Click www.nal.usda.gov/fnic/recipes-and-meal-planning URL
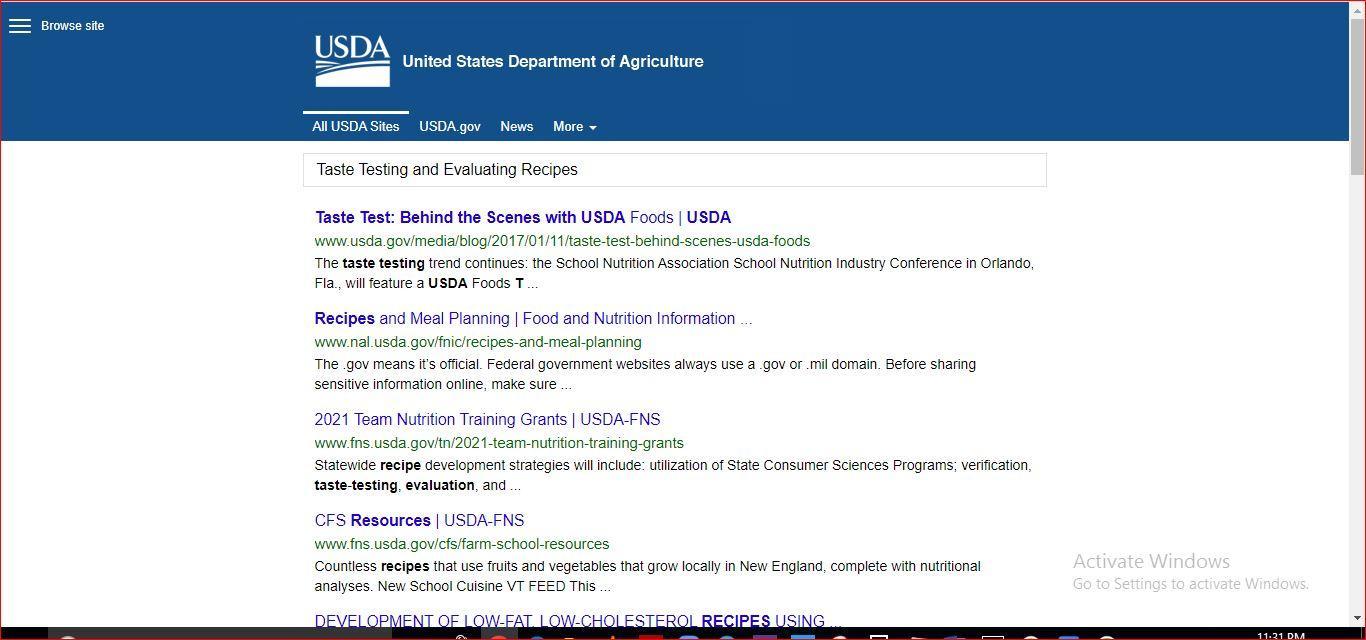 click(478, 342)
